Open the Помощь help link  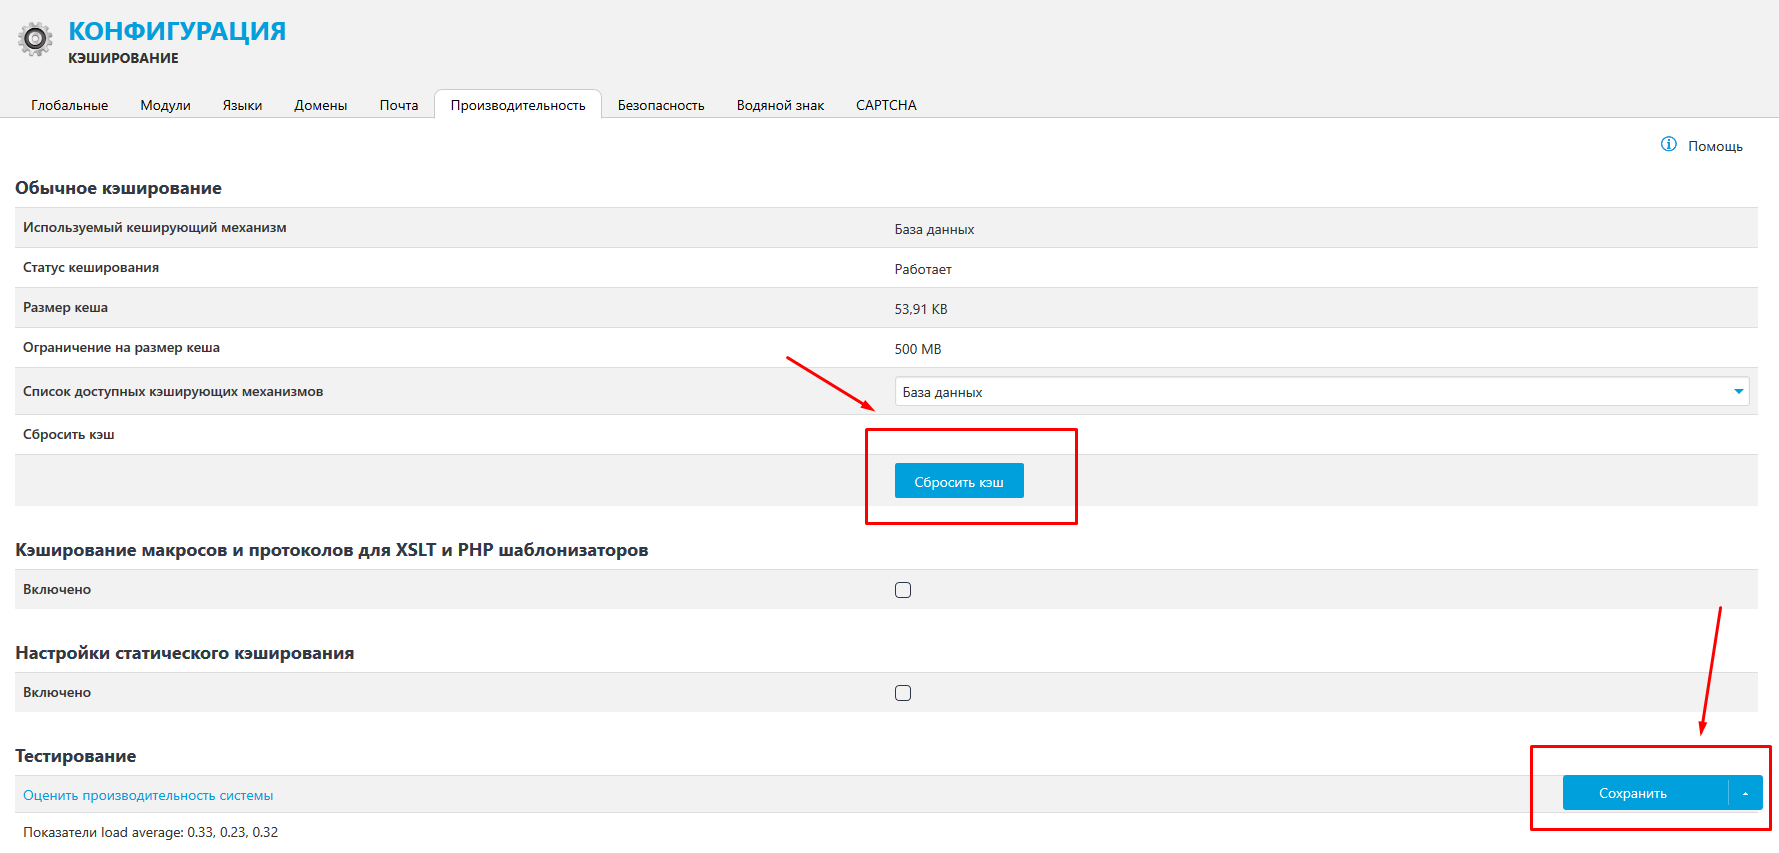pyautogui.click(x=1715, y=146)
